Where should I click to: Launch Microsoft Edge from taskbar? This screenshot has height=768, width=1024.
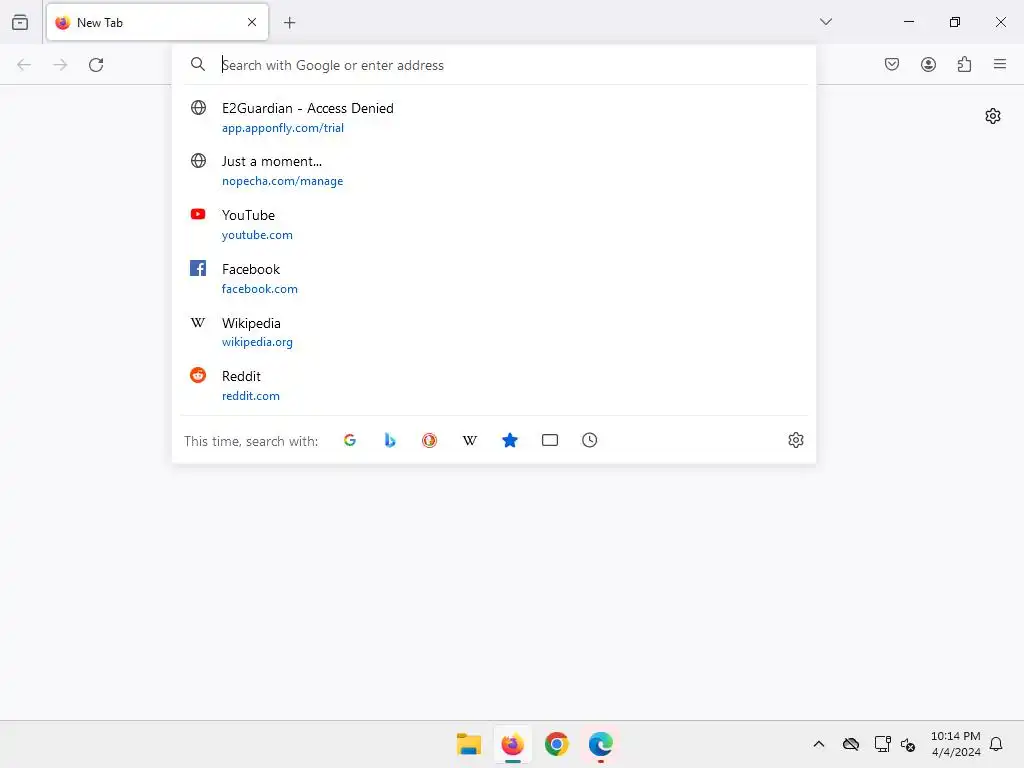point(600,744)
